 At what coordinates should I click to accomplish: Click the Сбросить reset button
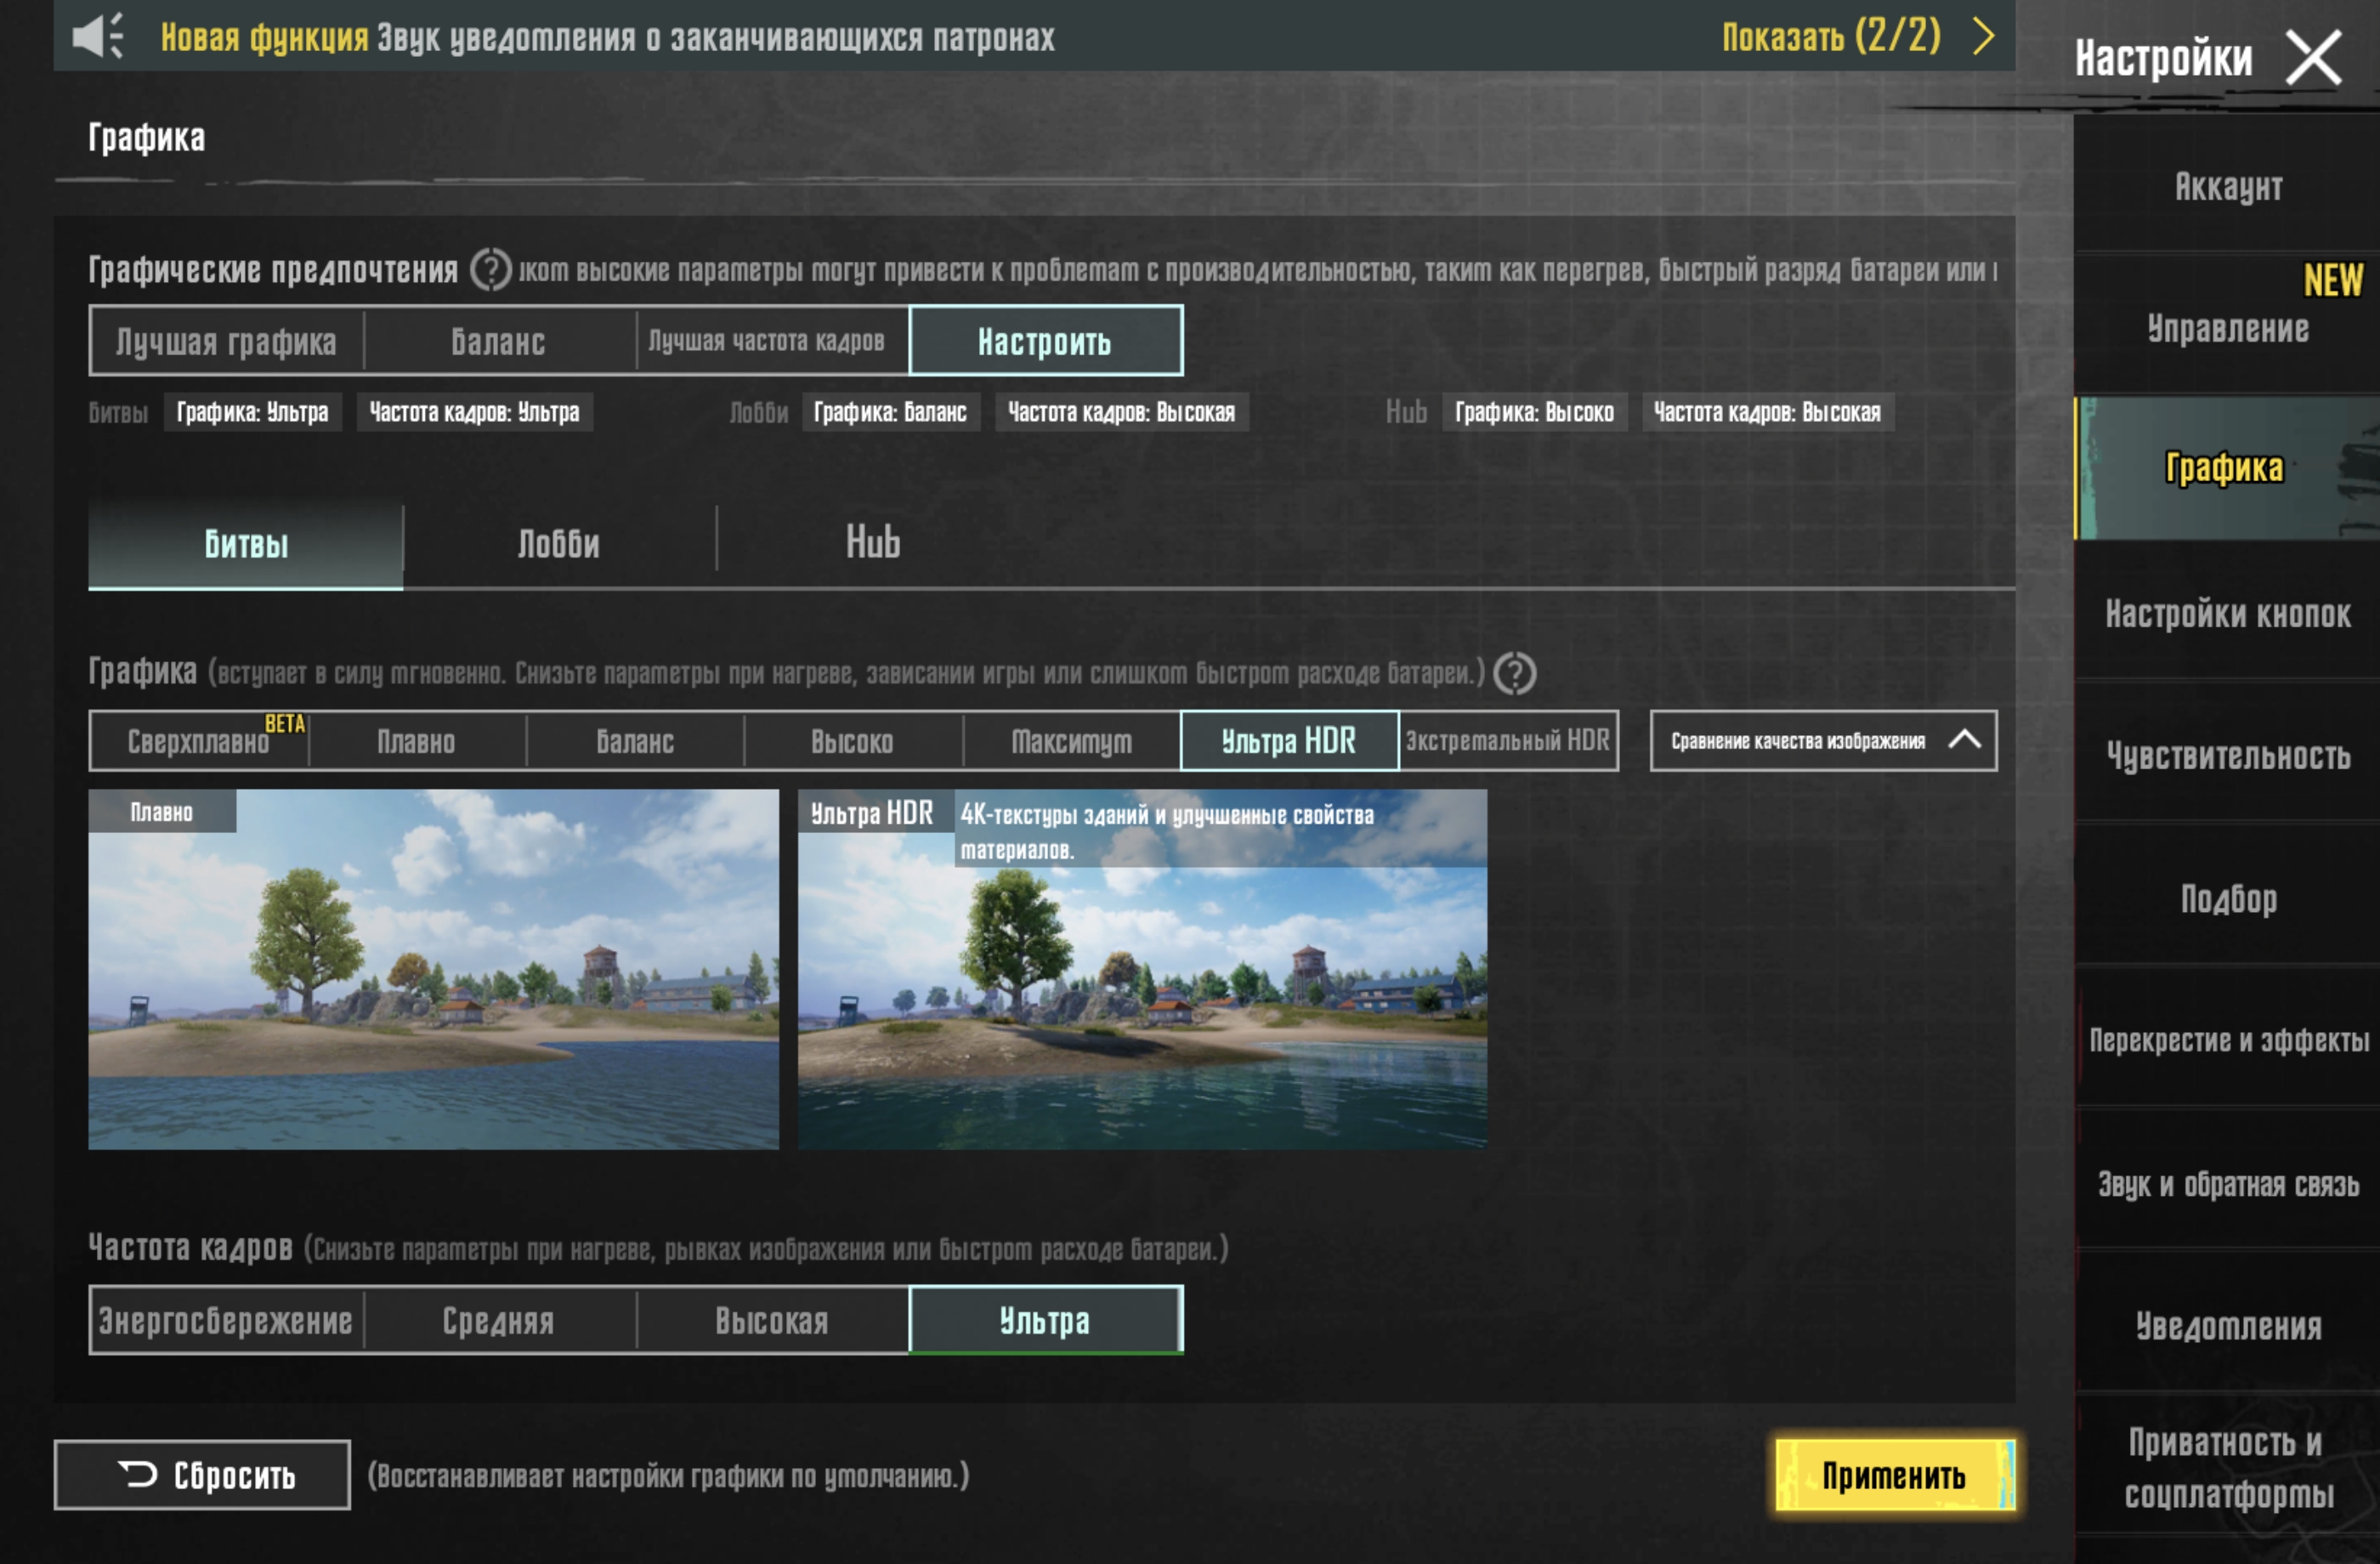(x=202, y=1475)
